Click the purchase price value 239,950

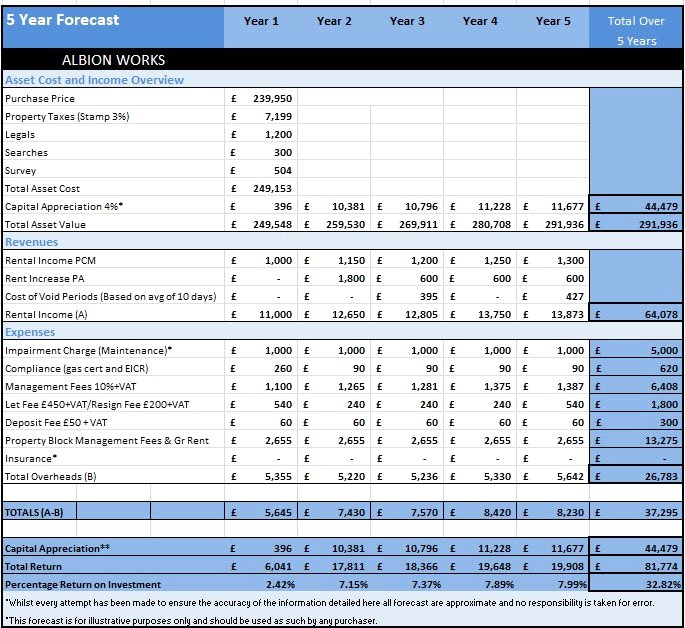pyautogui.click(x=272, y=99)
